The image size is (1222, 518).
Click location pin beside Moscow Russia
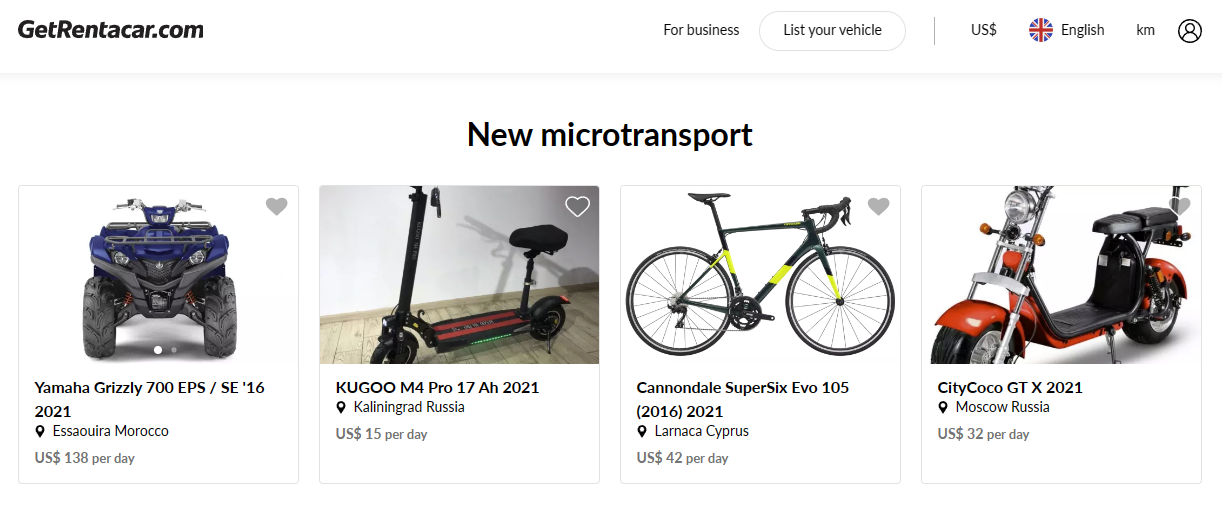point(943,408)
